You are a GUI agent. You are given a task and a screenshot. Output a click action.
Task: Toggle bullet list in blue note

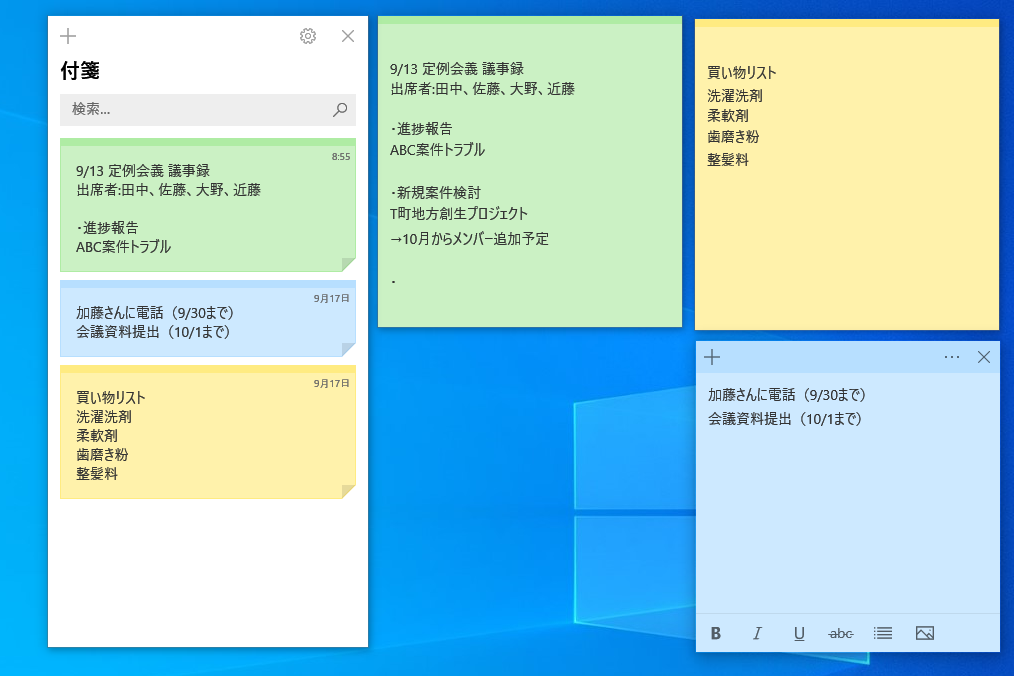coord(883,633)
